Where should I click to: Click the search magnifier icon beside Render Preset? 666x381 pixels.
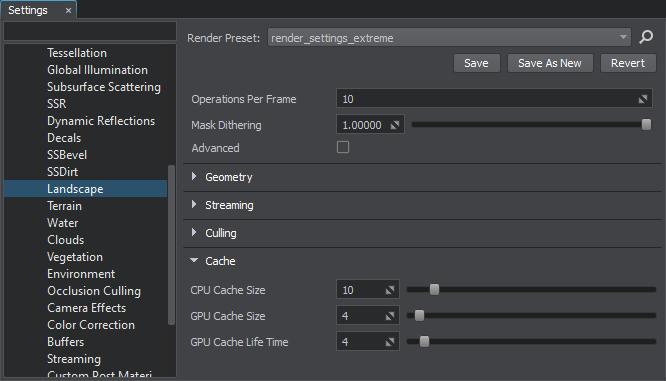point(646,37)
